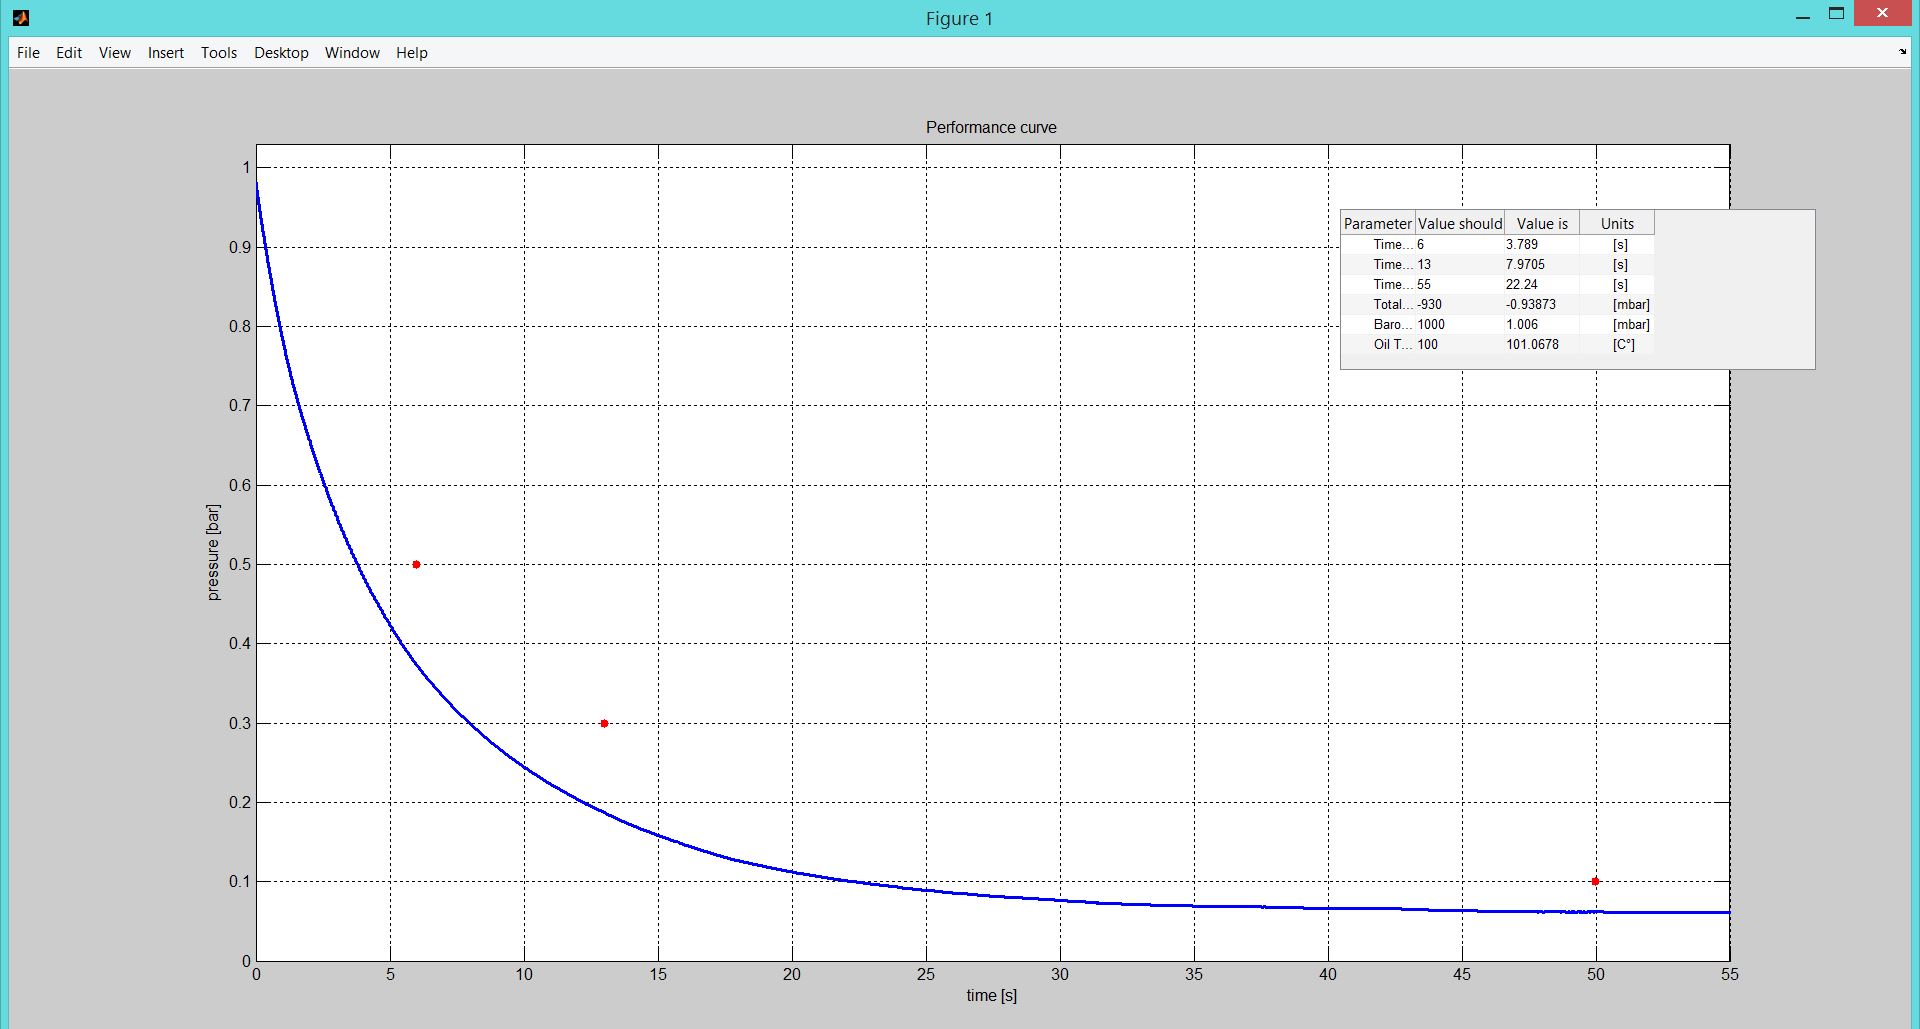Screen dimensions: 1920x1029
Task: Select the 'Value is' cell showing 22.24
Action: 1540,284
